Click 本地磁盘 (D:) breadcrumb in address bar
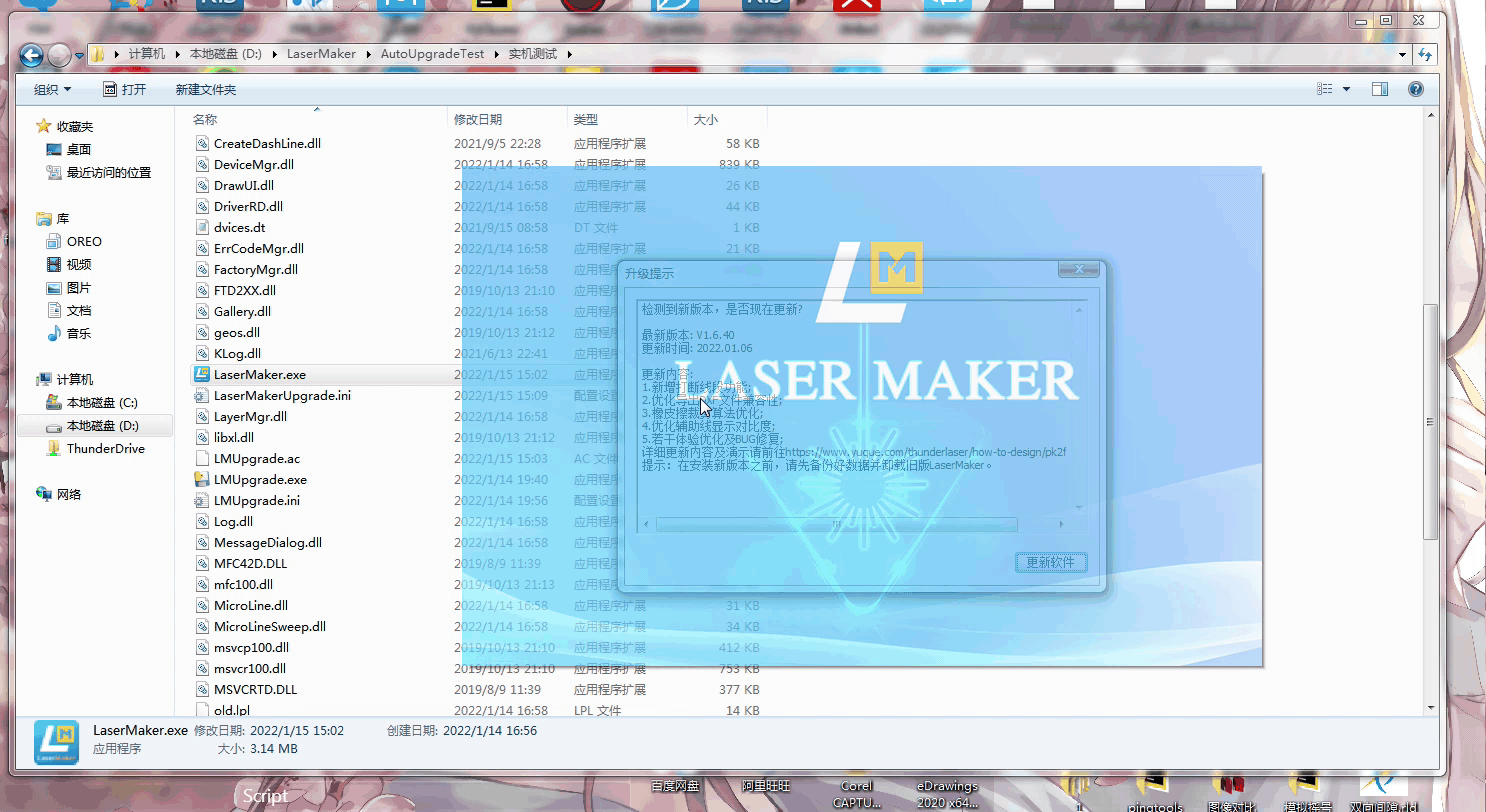 [x=226, y=54]
